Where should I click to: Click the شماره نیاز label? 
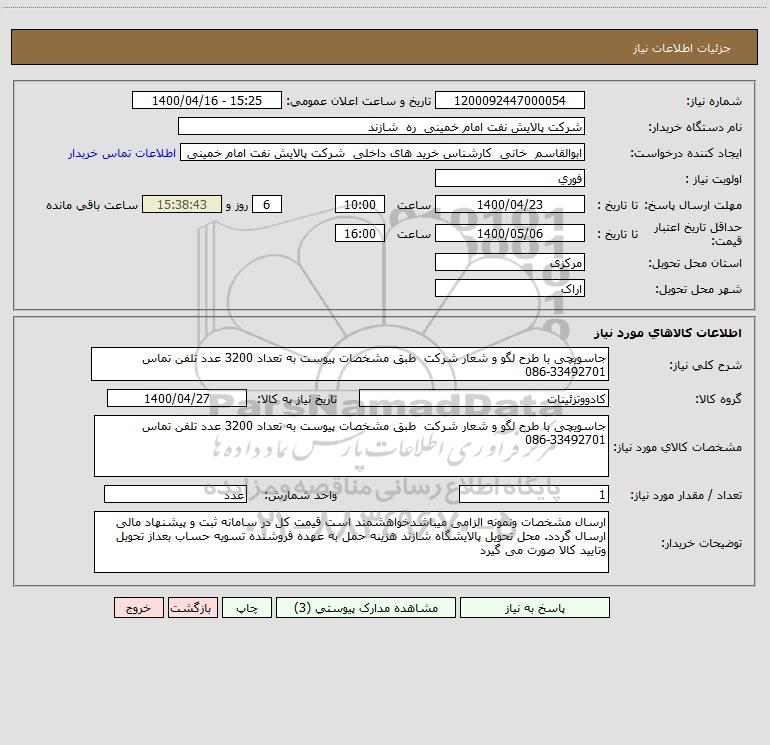(714, 101)
